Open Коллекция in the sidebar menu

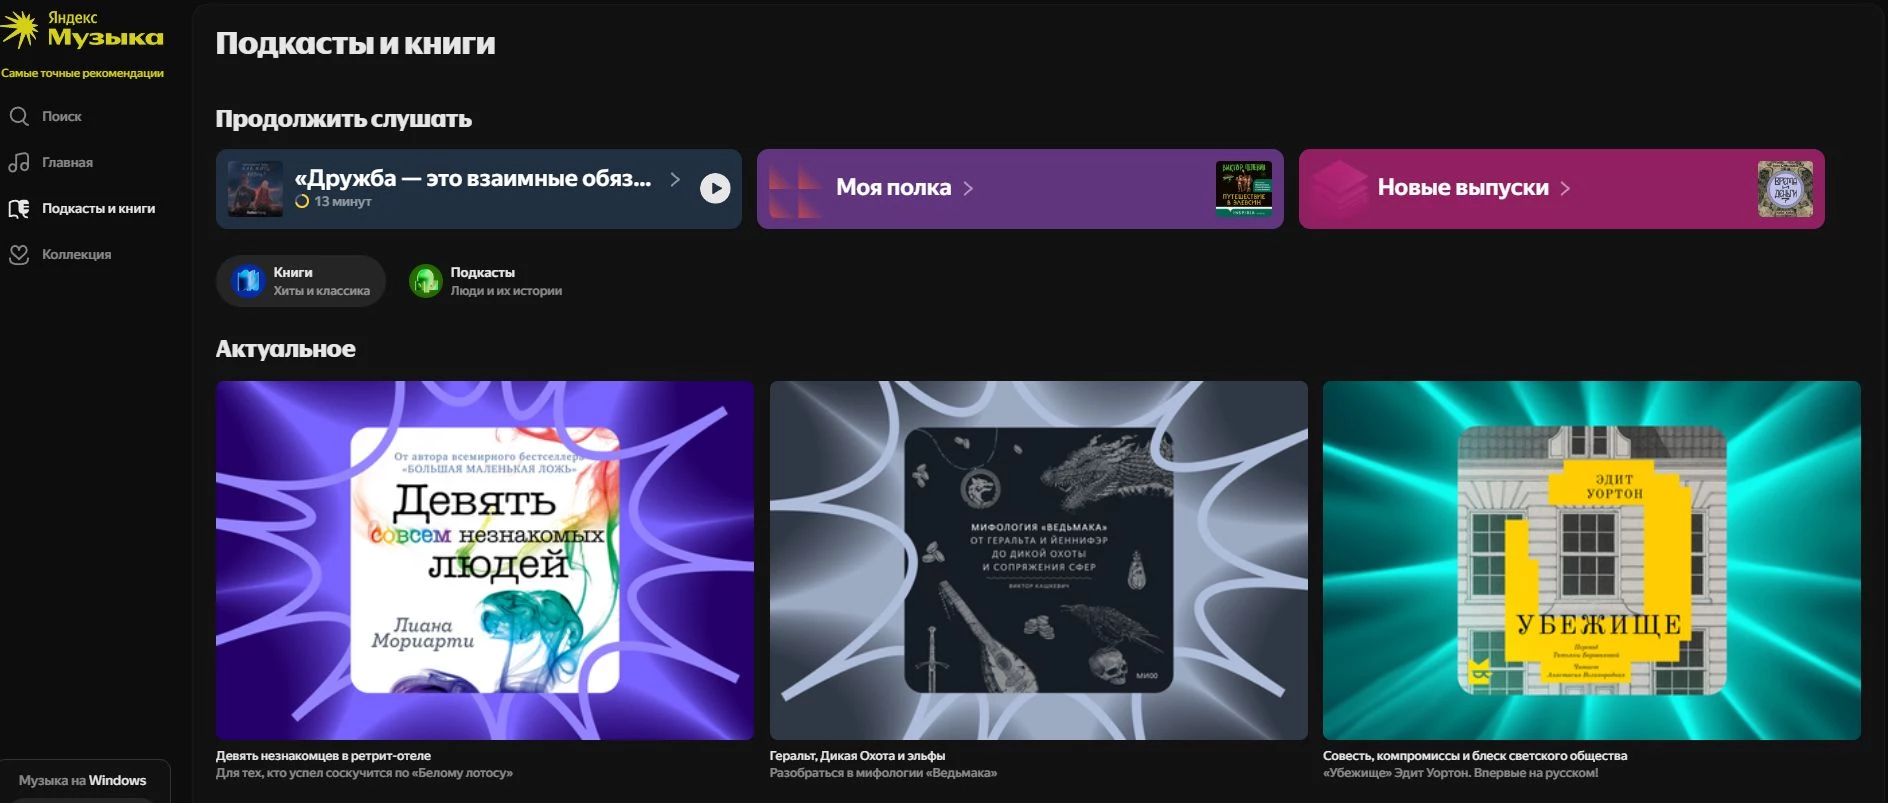(76, 254)
